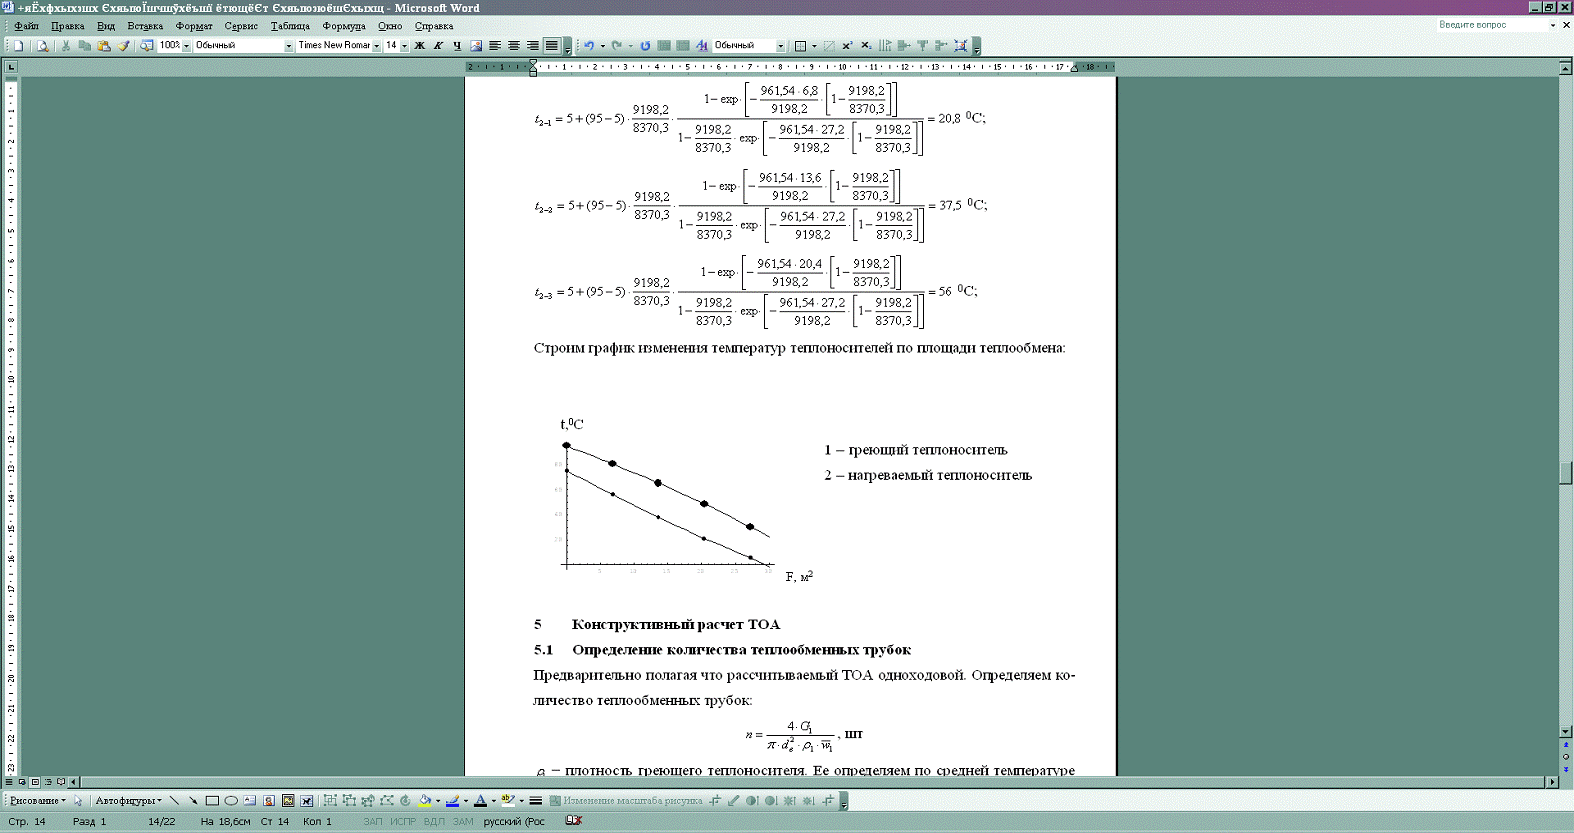Image resolution: width=1574 pixels, height=833 pixels.
Task: Open the Вставка menu
Action: [145, 26]
